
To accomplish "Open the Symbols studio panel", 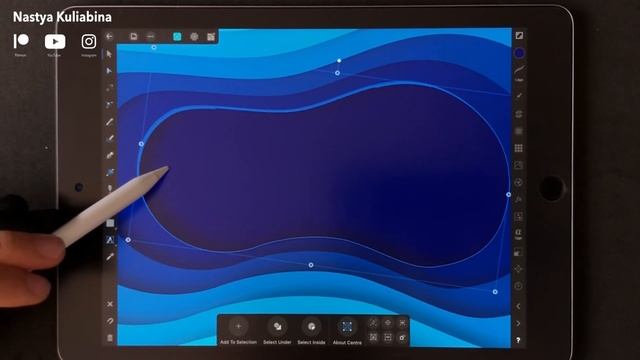I will click(x=518, y=216).
